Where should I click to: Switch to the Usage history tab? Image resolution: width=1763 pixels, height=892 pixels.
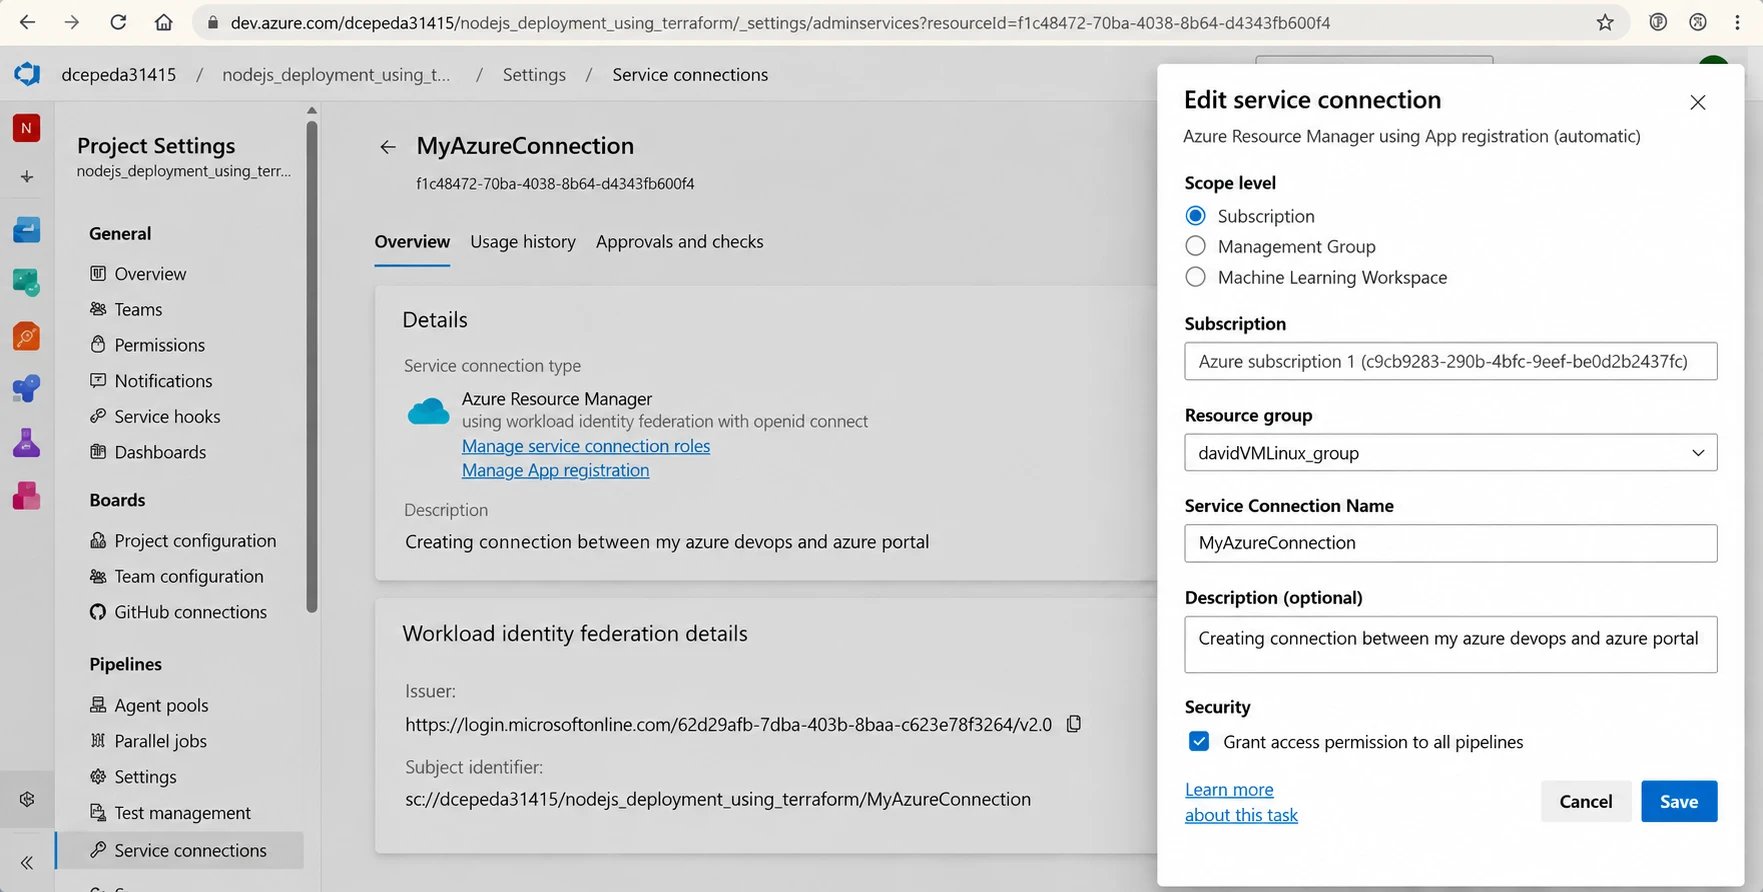(523, 242)
